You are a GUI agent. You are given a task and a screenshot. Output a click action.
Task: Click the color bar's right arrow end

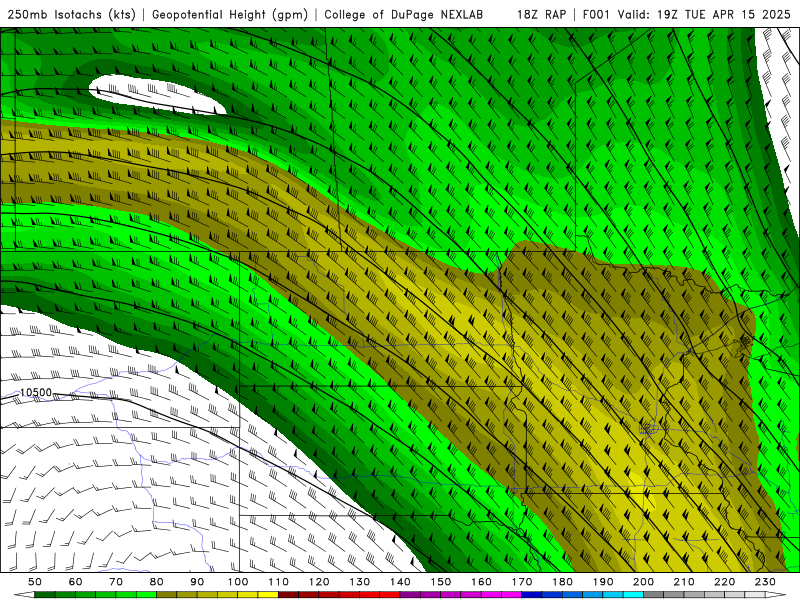click(776, 595)
